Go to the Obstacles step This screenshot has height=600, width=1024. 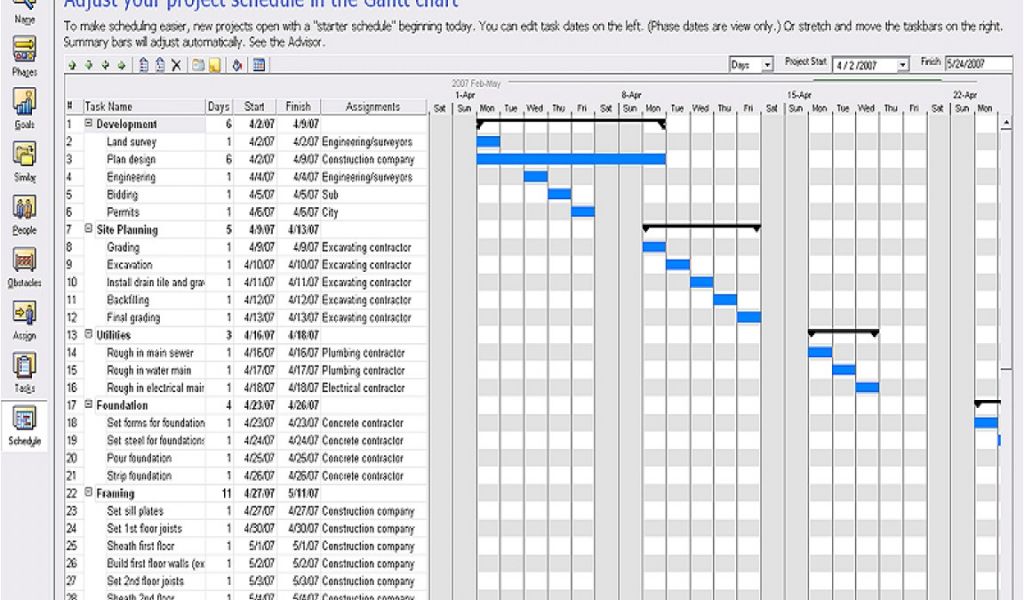[25, 262]
